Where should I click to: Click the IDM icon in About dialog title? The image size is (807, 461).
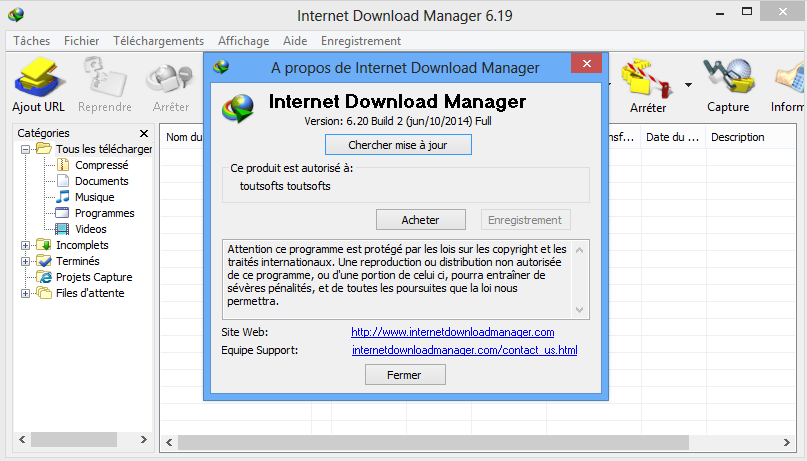[x=221, y=67]
